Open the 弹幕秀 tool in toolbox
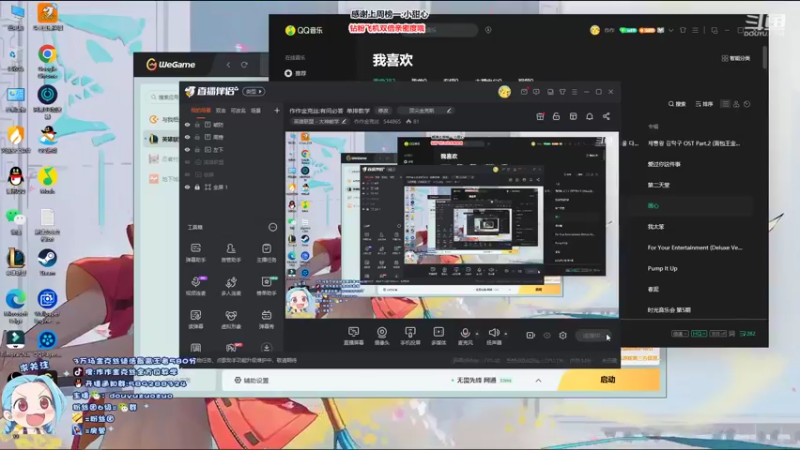The height and width of the screenshot is (450, 800). pyautogui.click(x=266, y=319)
